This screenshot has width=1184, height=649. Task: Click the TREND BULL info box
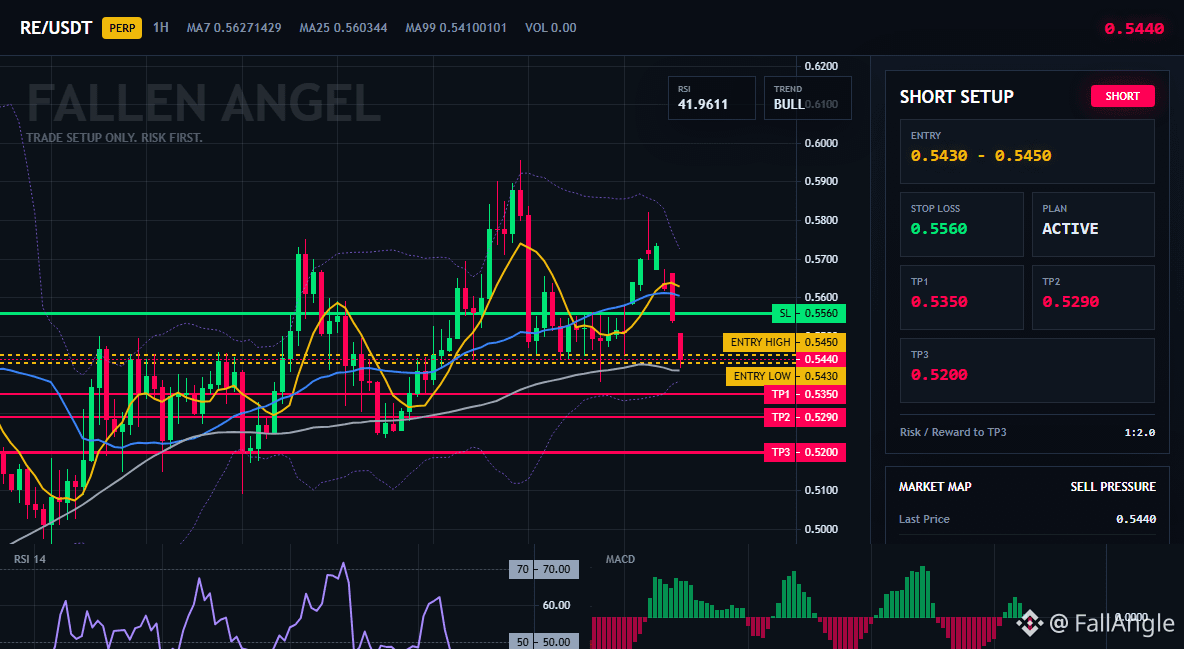point(807,98)
